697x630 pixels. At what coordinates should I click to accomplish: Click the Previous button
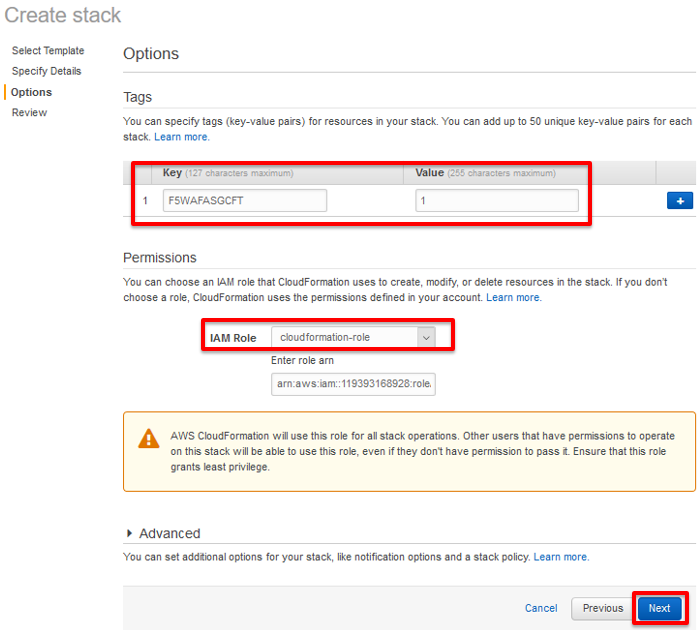click(x=603, y=608)
